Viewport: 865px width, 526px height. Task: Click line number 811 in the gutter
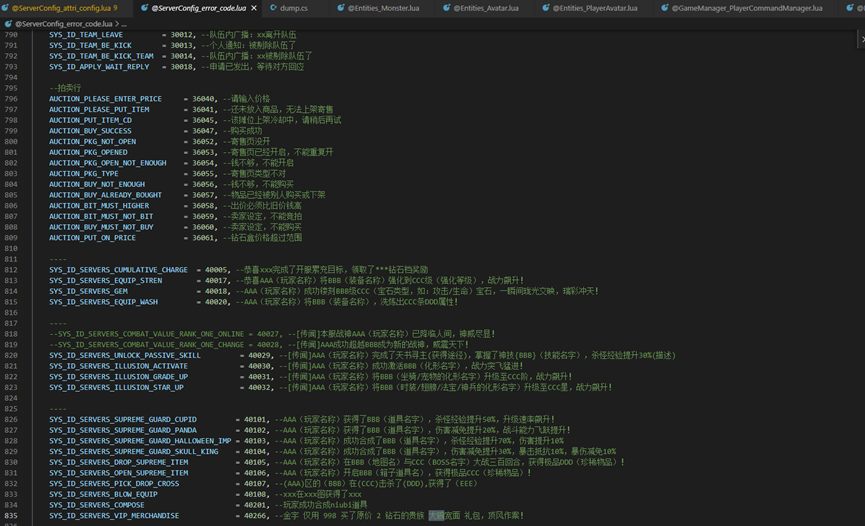click(12, 259)
